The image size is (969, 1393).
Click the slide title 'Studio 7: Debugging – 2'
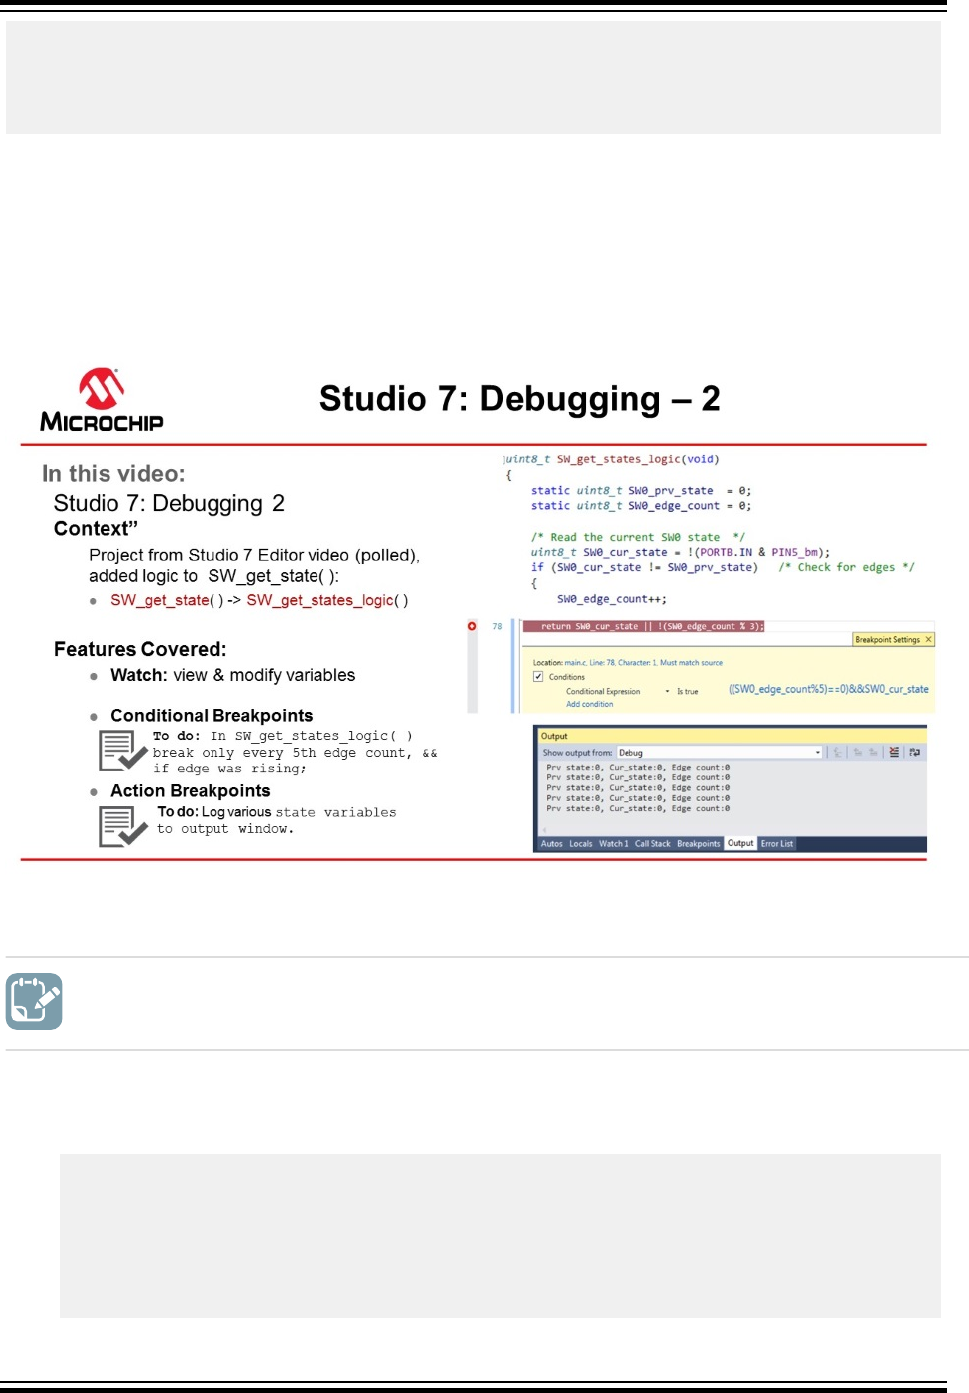click(x=519, y=399)
